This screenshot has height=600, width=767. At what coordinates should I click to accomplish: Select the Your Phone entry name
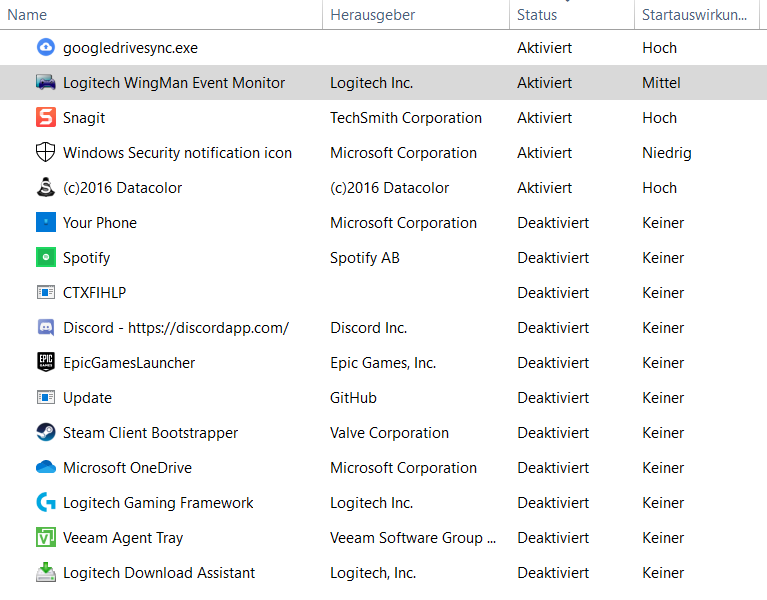coord(100,222)
